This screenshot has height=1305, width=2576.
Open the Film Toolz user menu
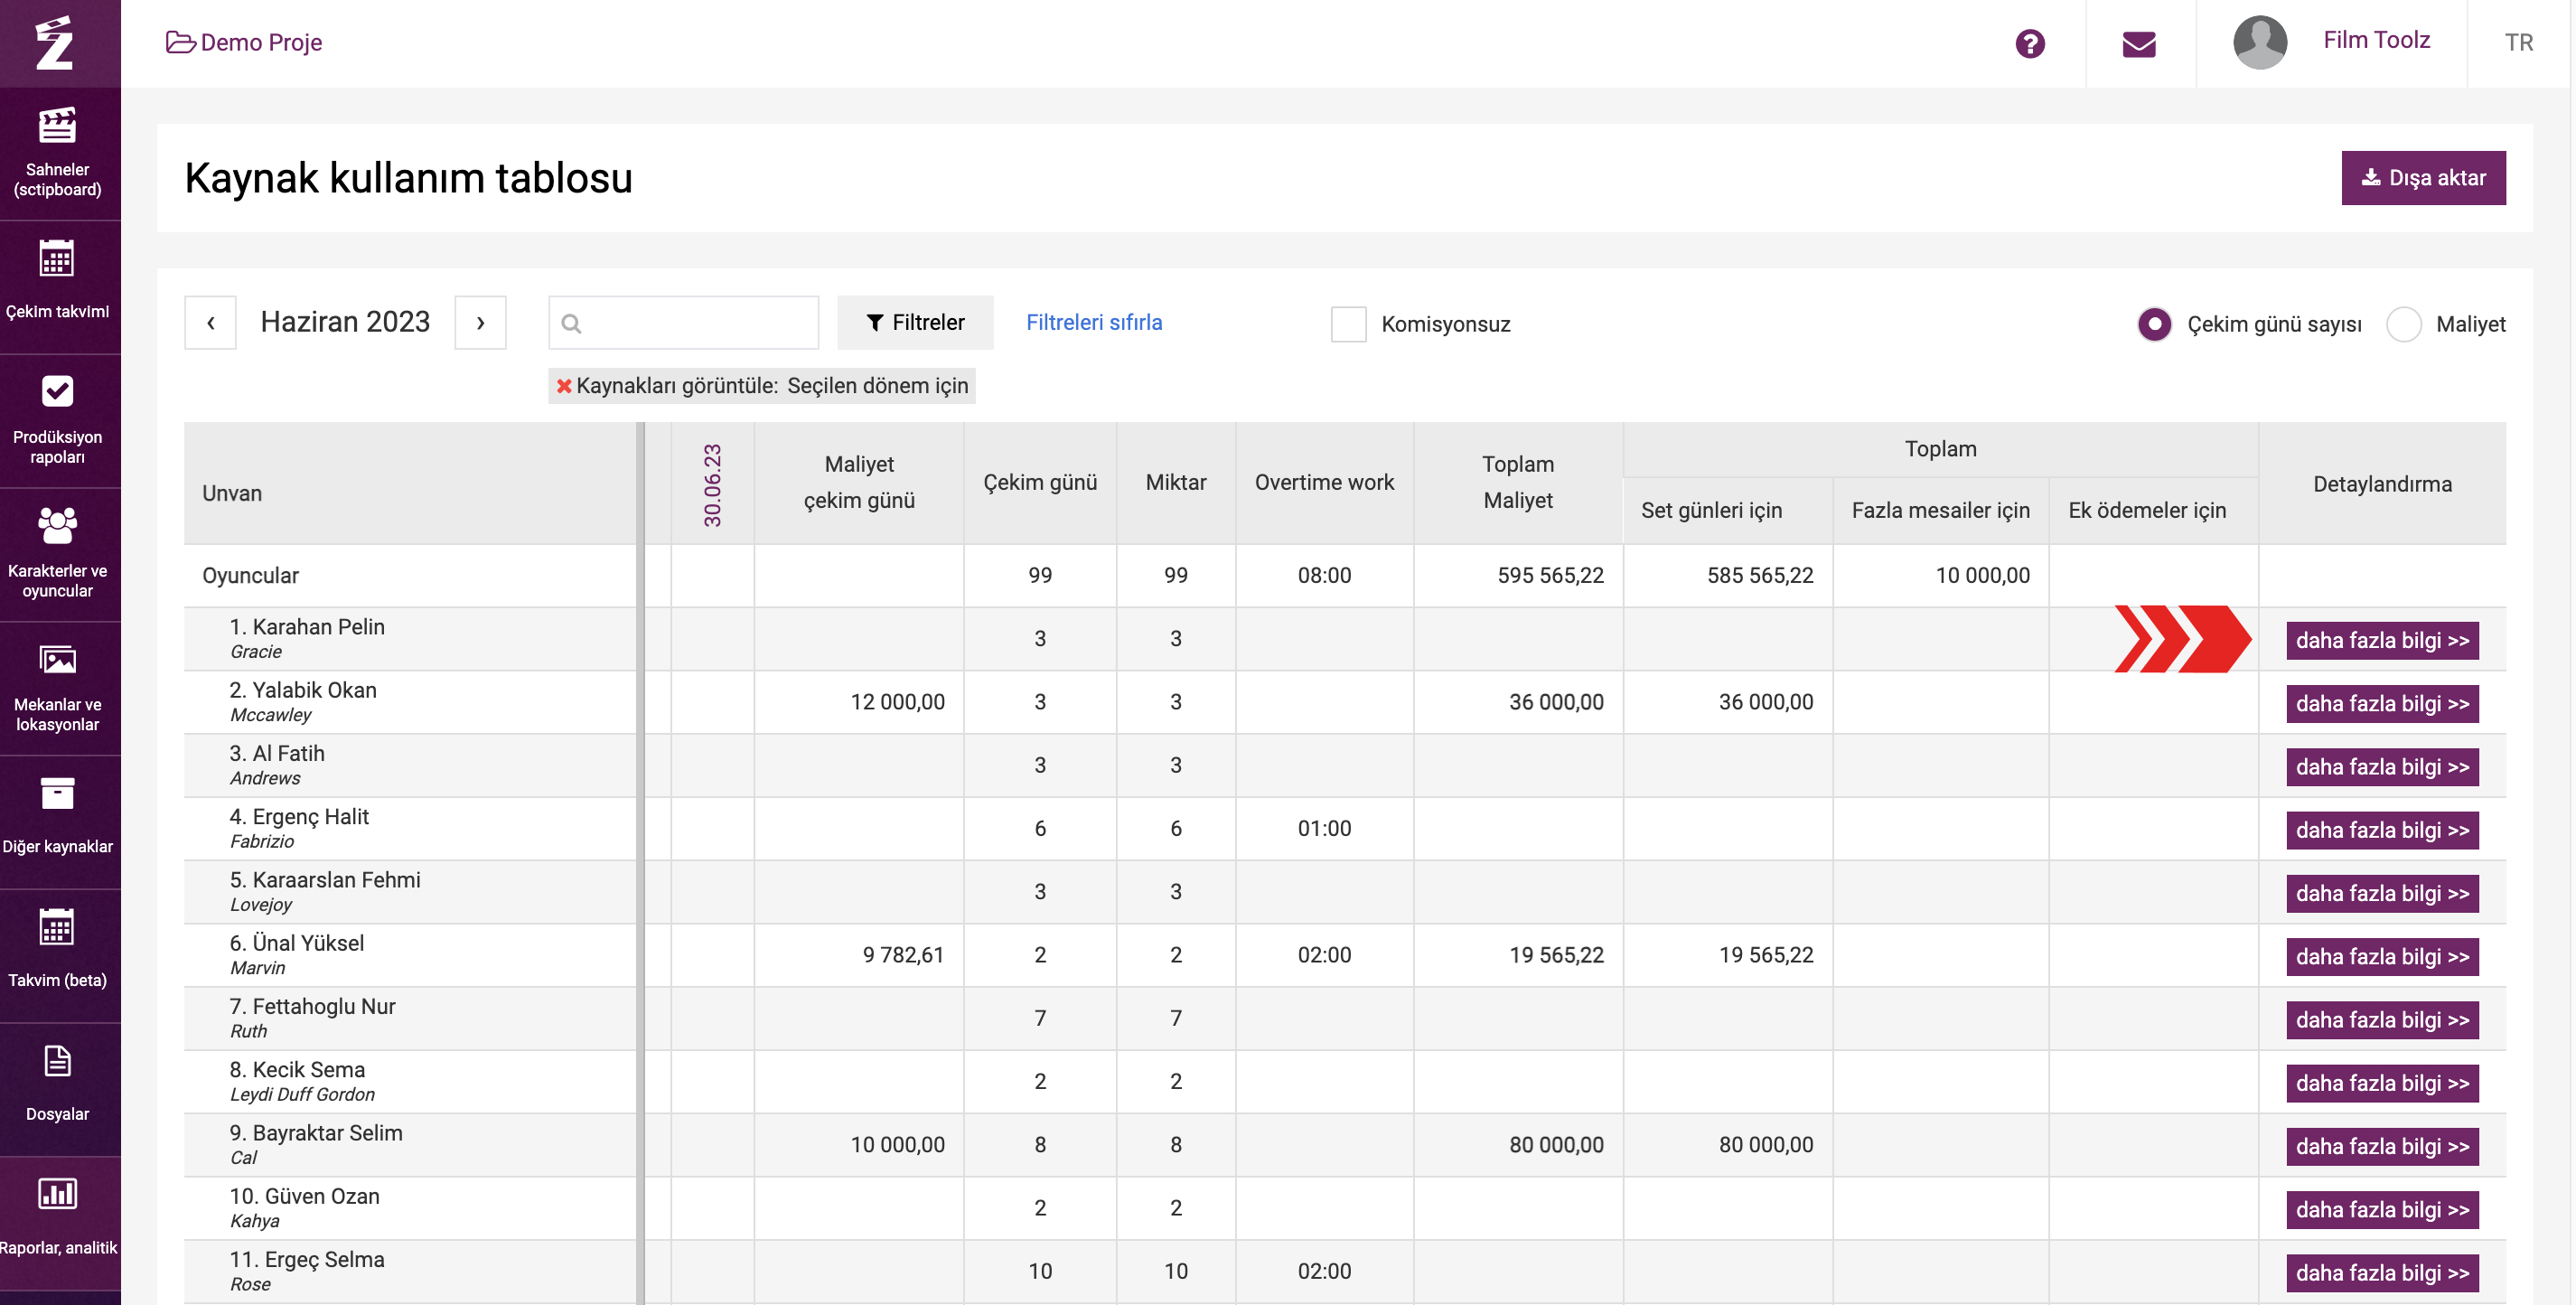pos(2376,40)
